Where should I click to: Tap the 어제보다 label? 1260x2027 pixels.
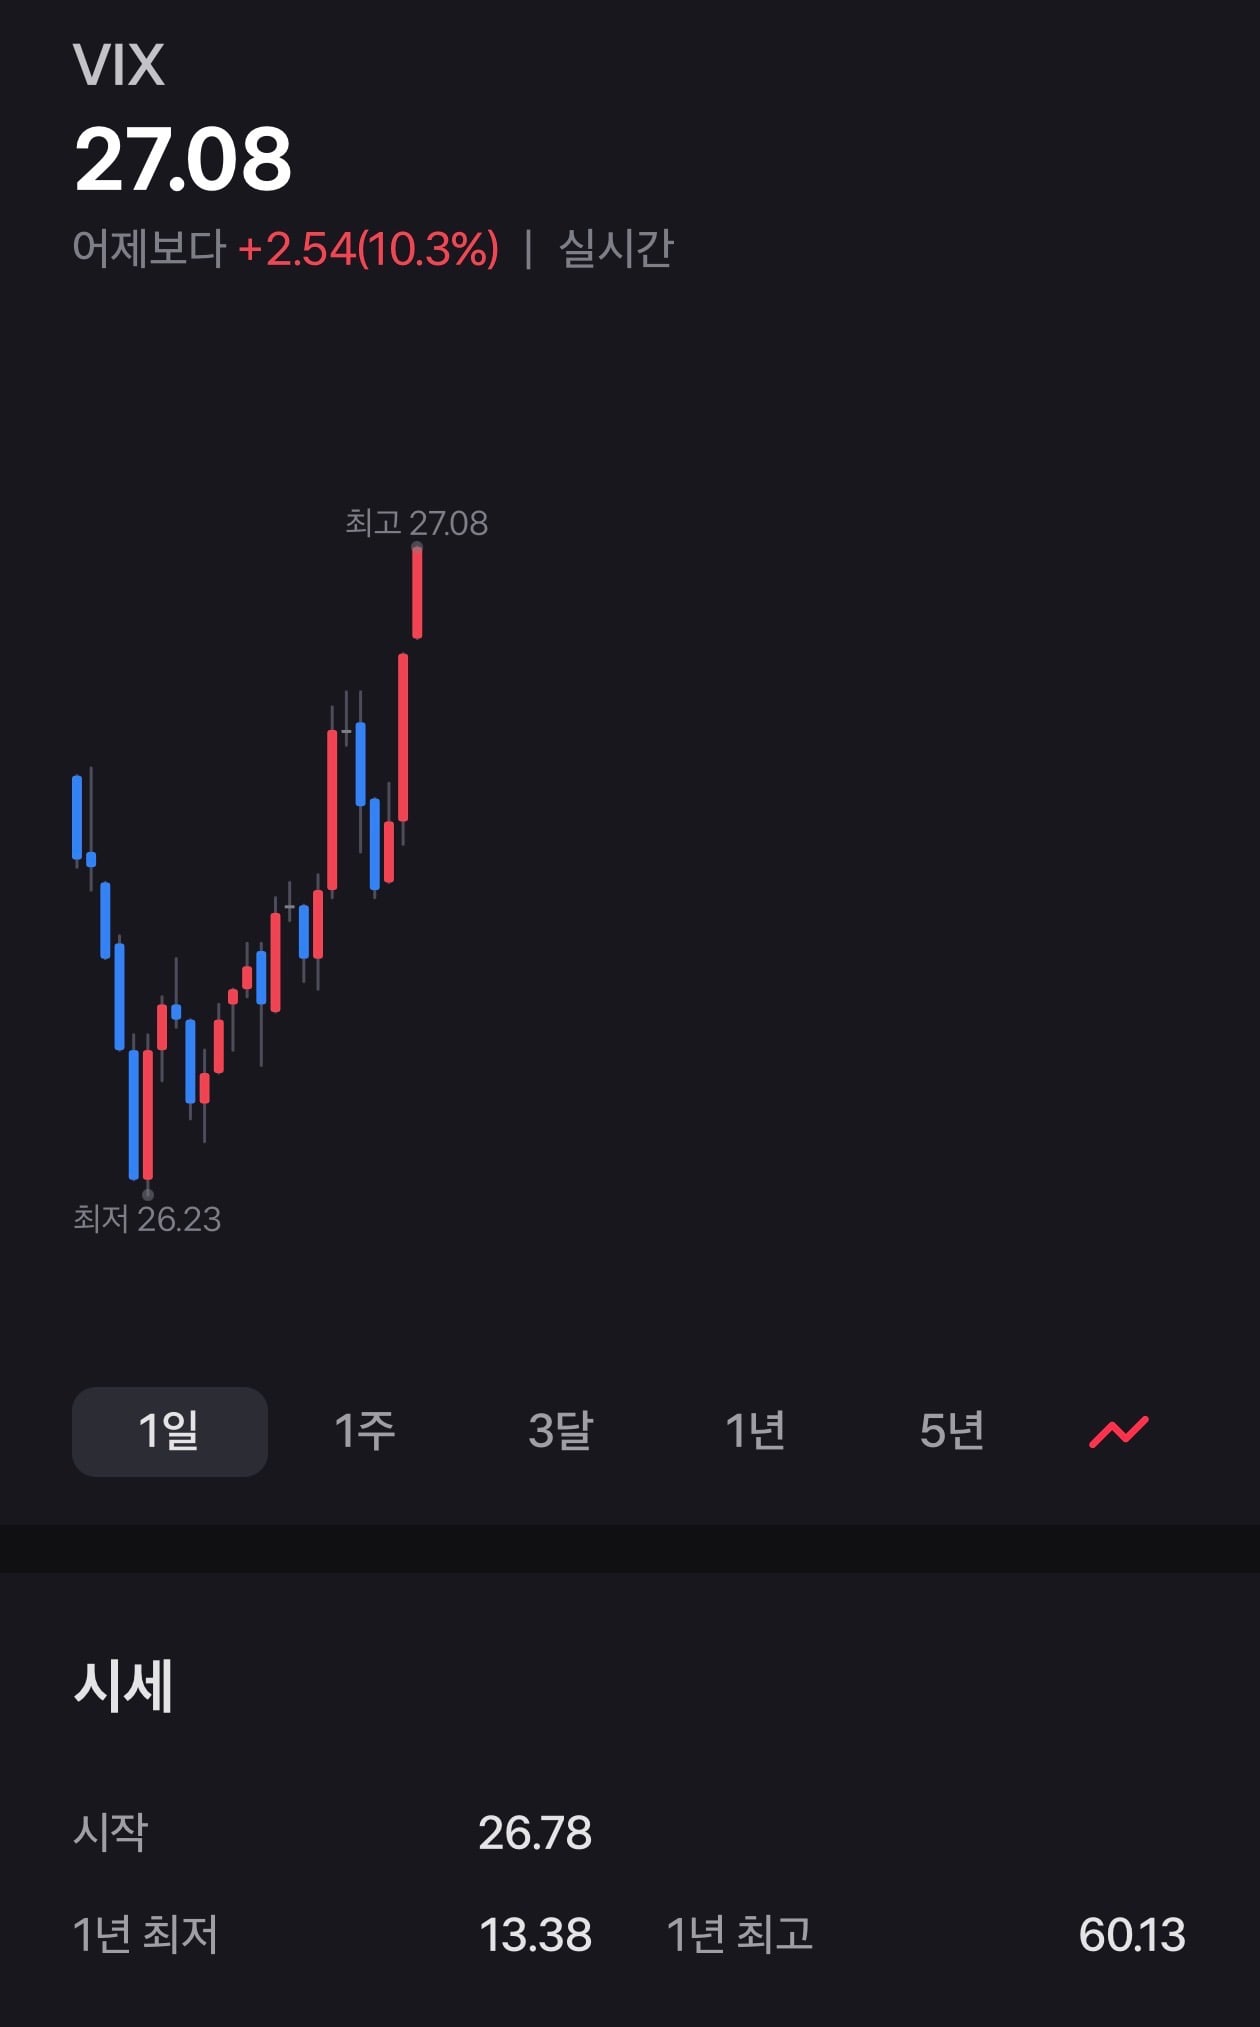(x=150, y=248)
